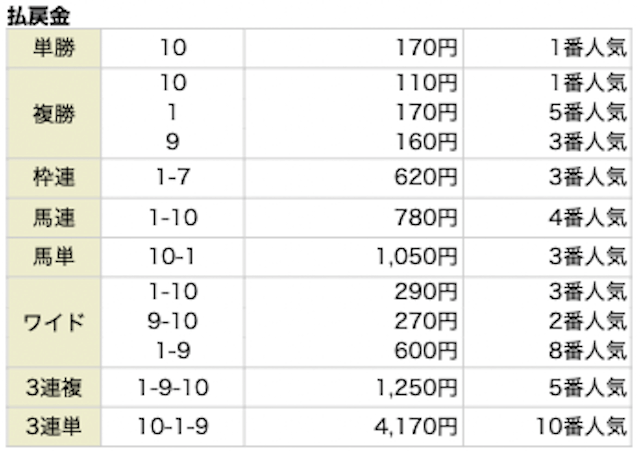Select the 780円 payout in 馬連 row

coord(426,217)
